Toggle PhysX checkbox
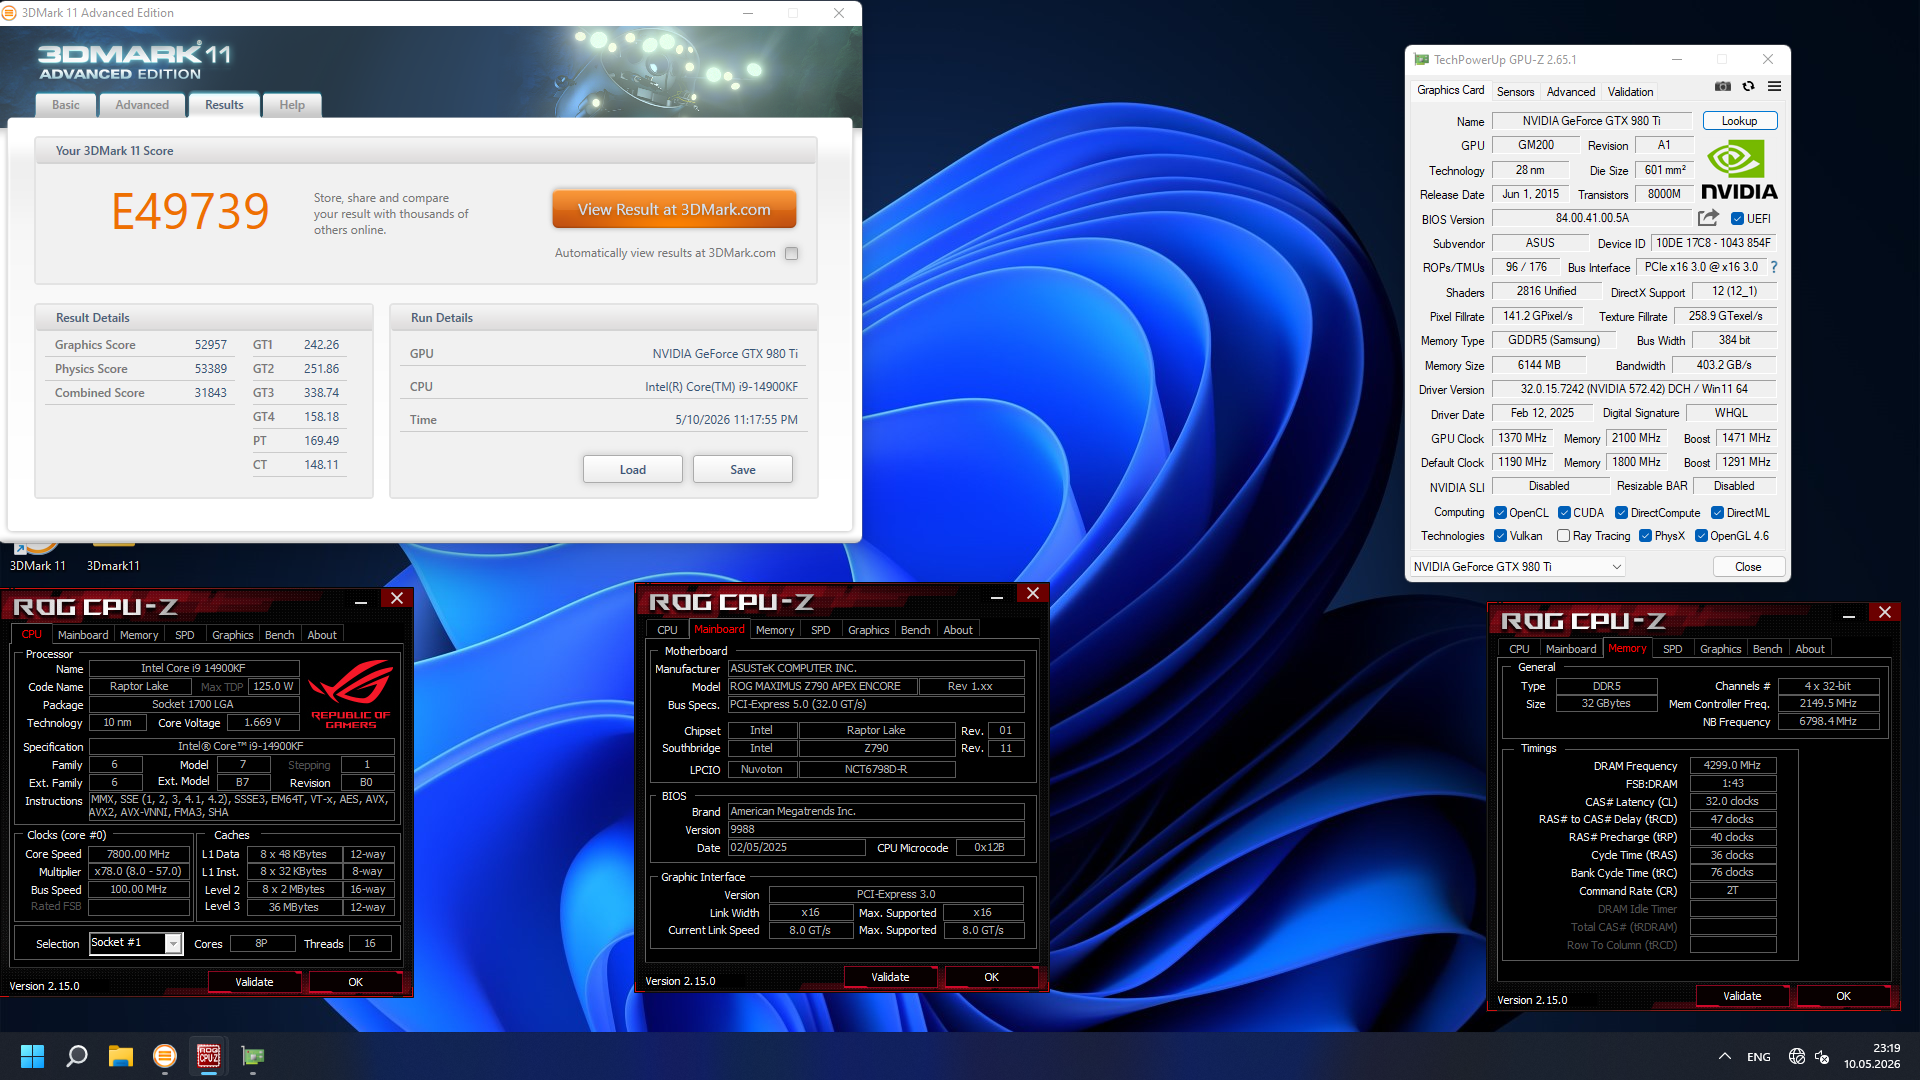 pyautogui.click(x=1645, y=536)
